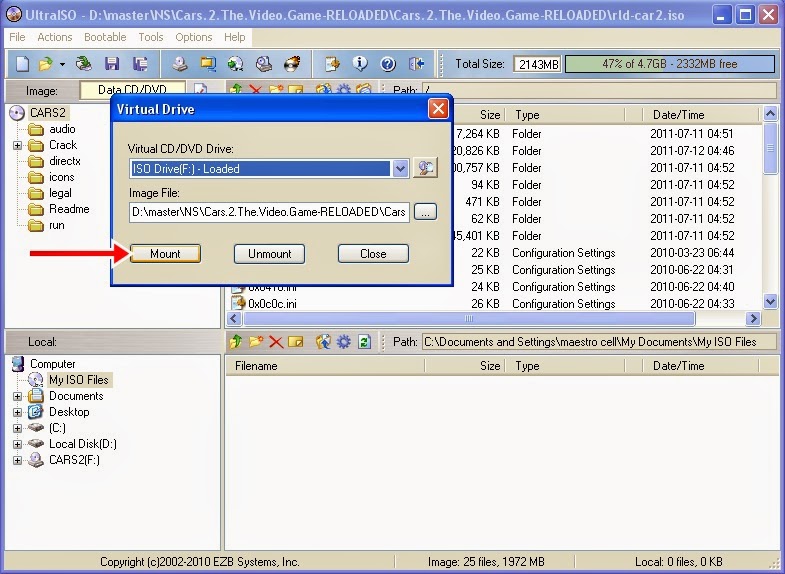Click the 0x0c0c.ini file row
The image size is (785, 574).
495,304
